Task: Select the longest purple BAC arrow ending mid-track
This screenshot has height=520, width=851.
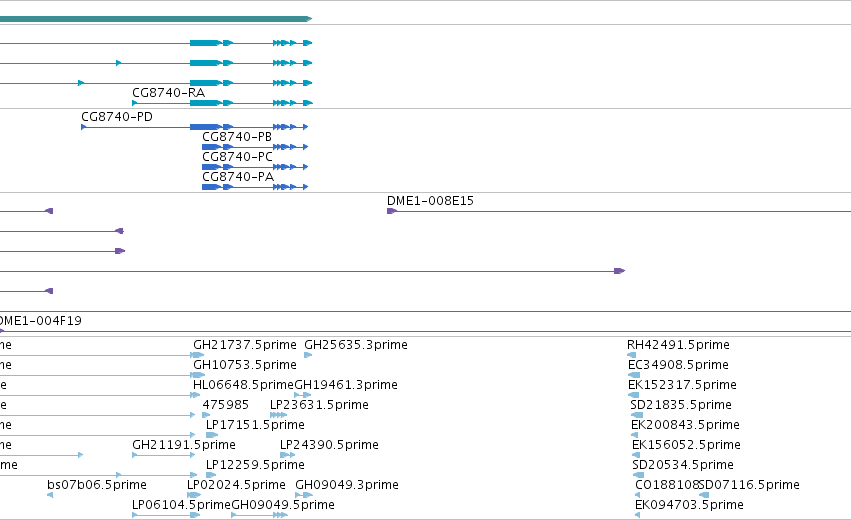Action: click(x=313, y=271)
